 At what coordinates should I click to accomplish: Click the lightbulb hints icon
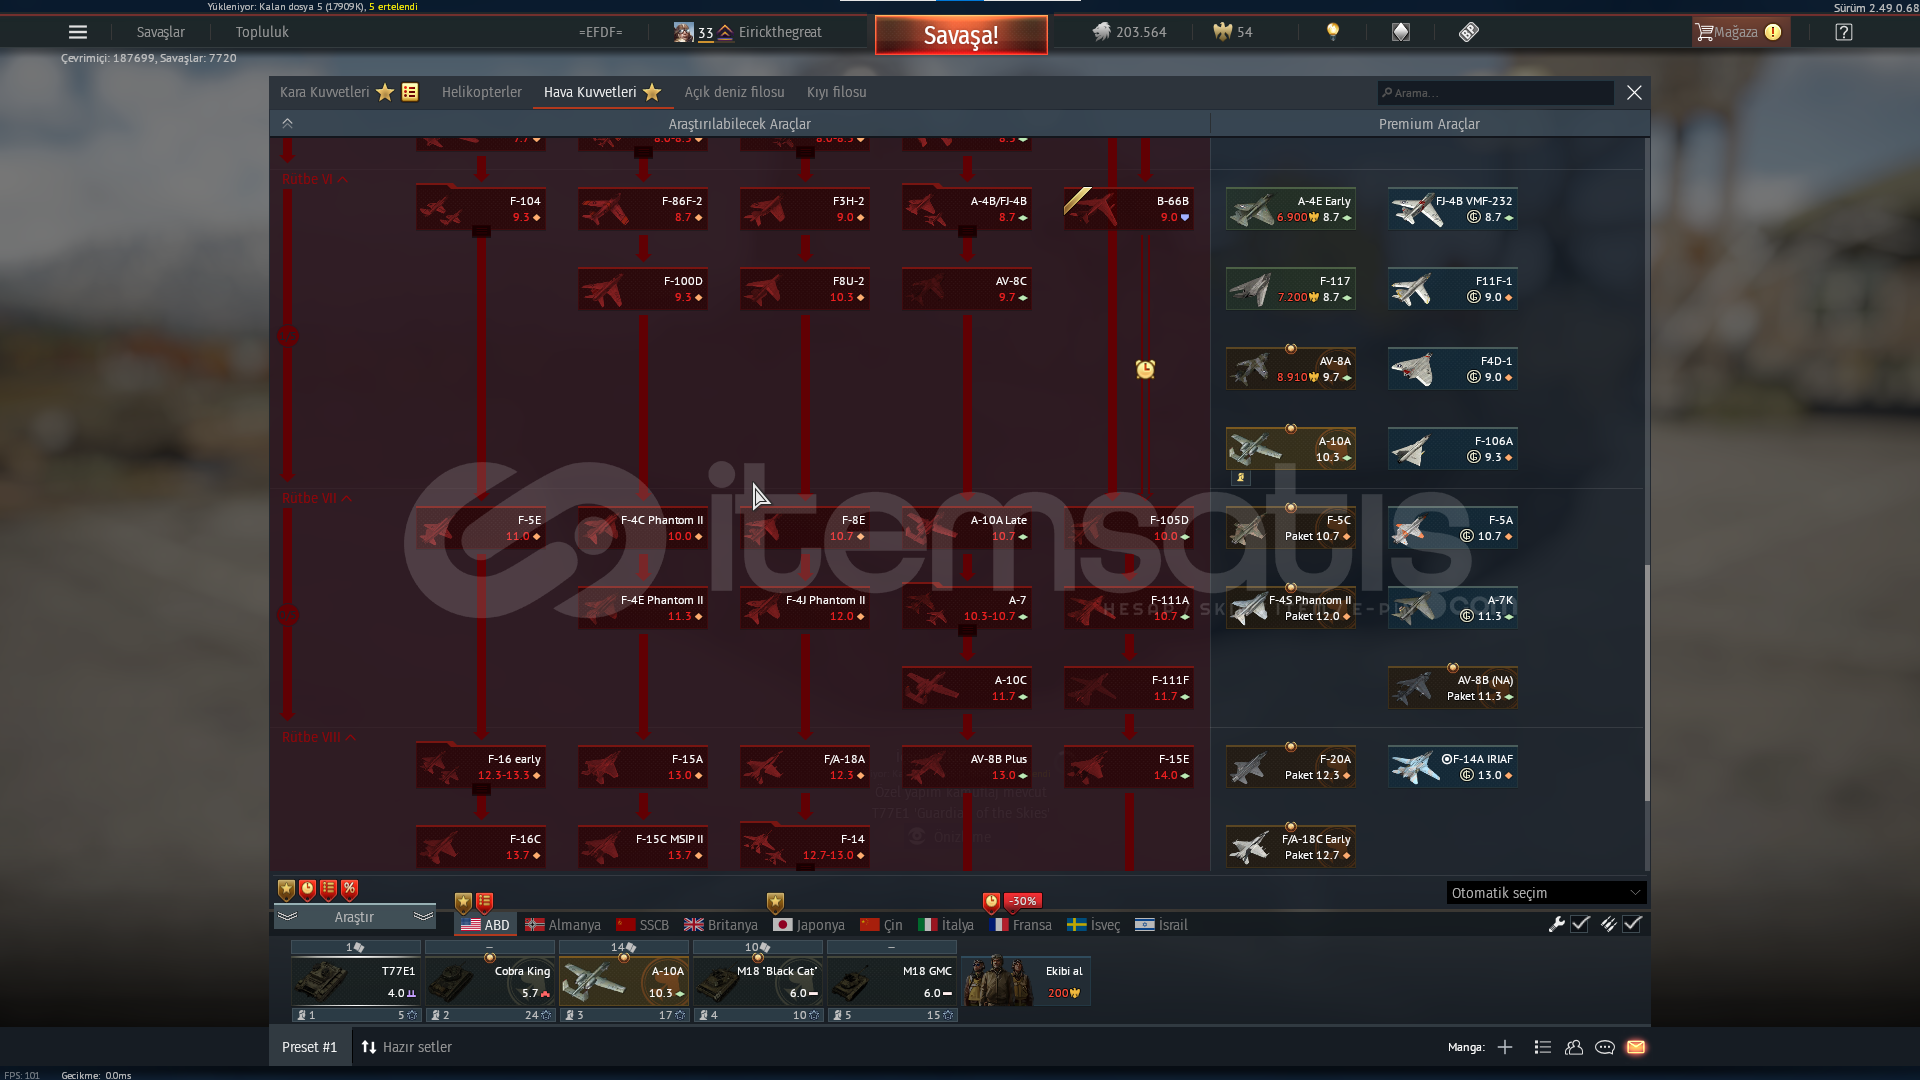[x=1332, y=32]
